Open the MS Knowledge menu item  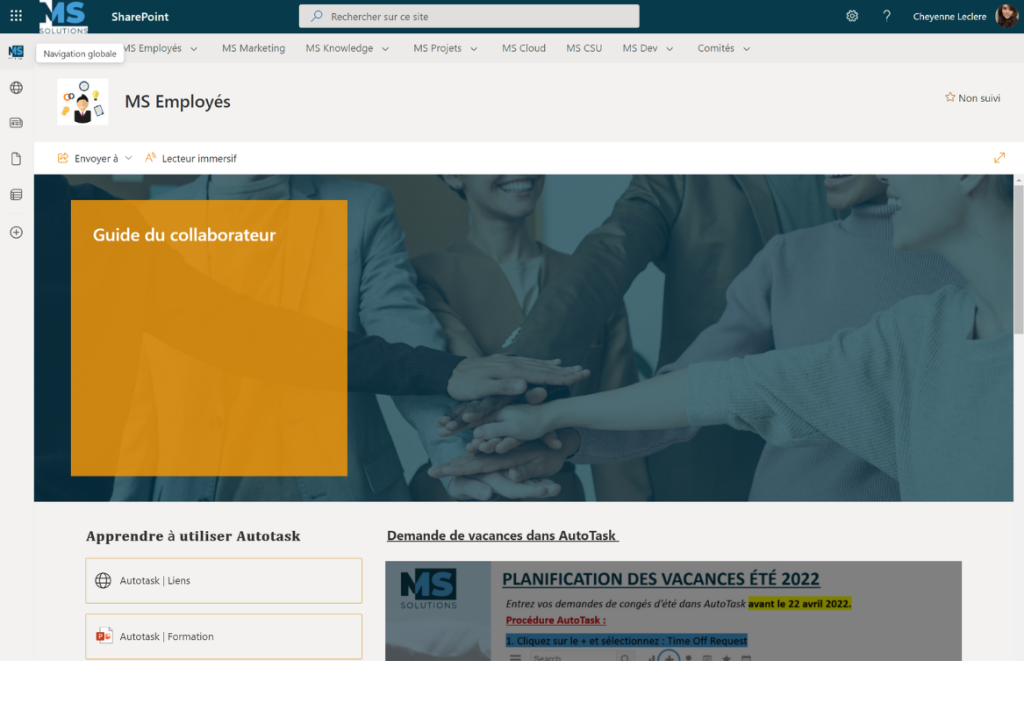pos(340,48)
